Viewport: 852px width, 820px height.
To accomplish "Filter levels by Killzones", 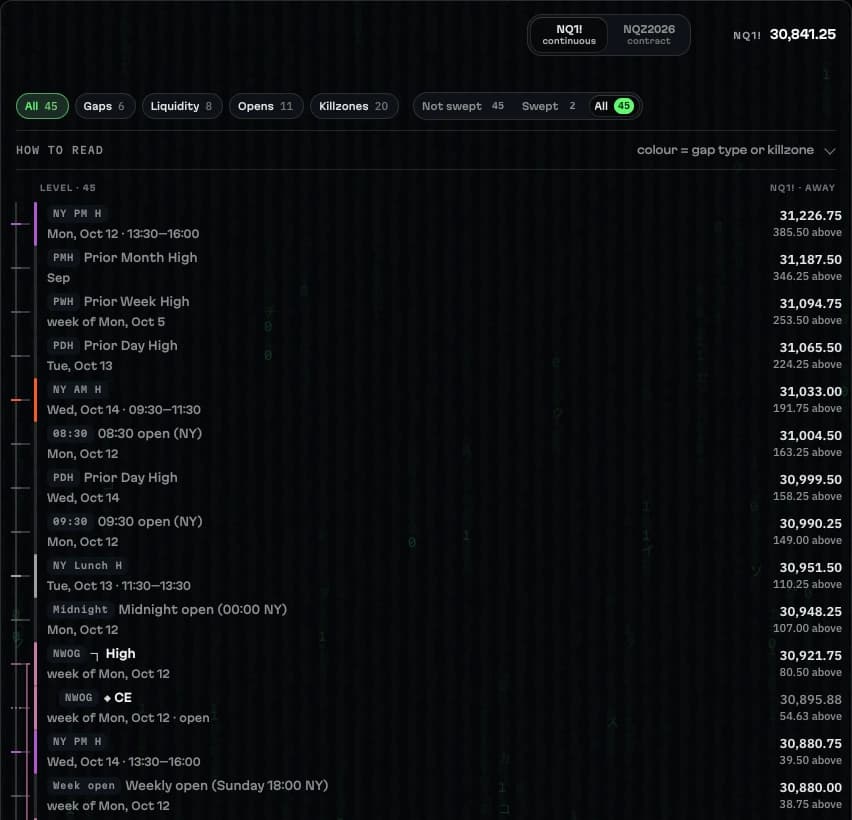I will [354, 106].
